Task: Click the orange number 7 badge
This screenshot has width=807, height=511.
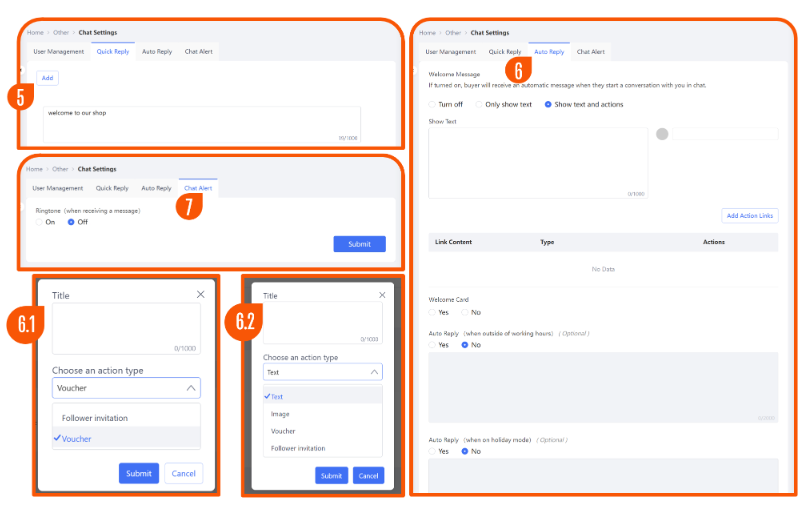Action: [x=189, y=205]
